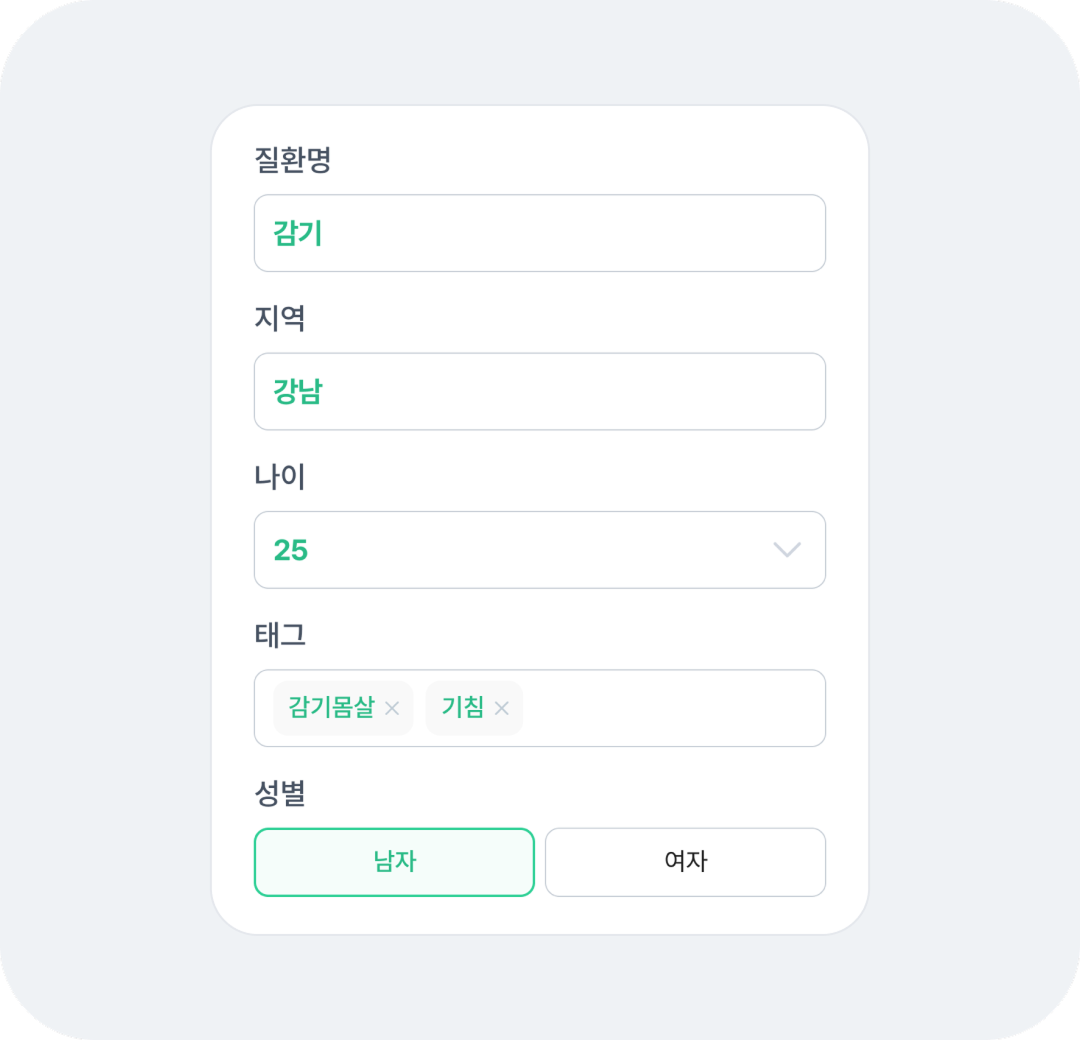Remove the 기침 tag
This screenshot has width=1080, height=1040.
(x=501, y=708)
